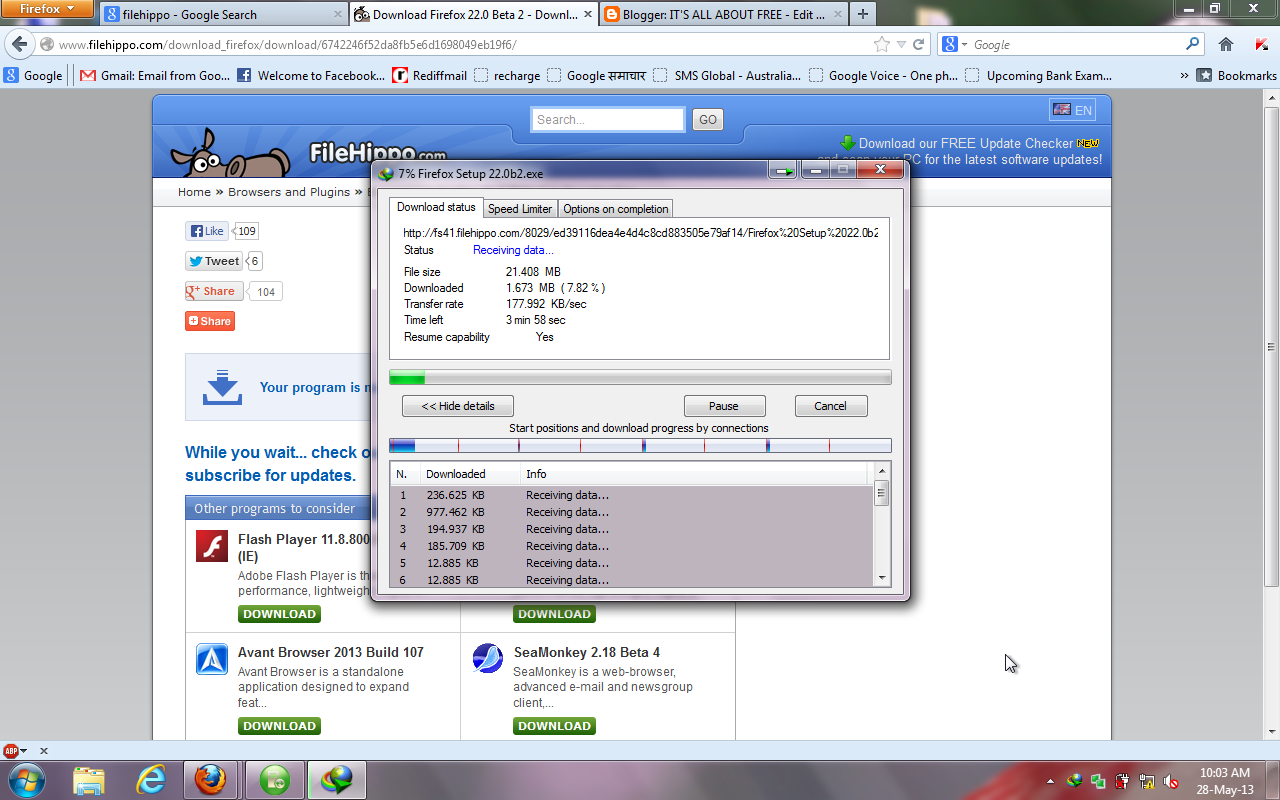Open the Upcoming Bank Exam bookmark
The width and height of the screenshot is (1280, 800).
pos(1039,75)
